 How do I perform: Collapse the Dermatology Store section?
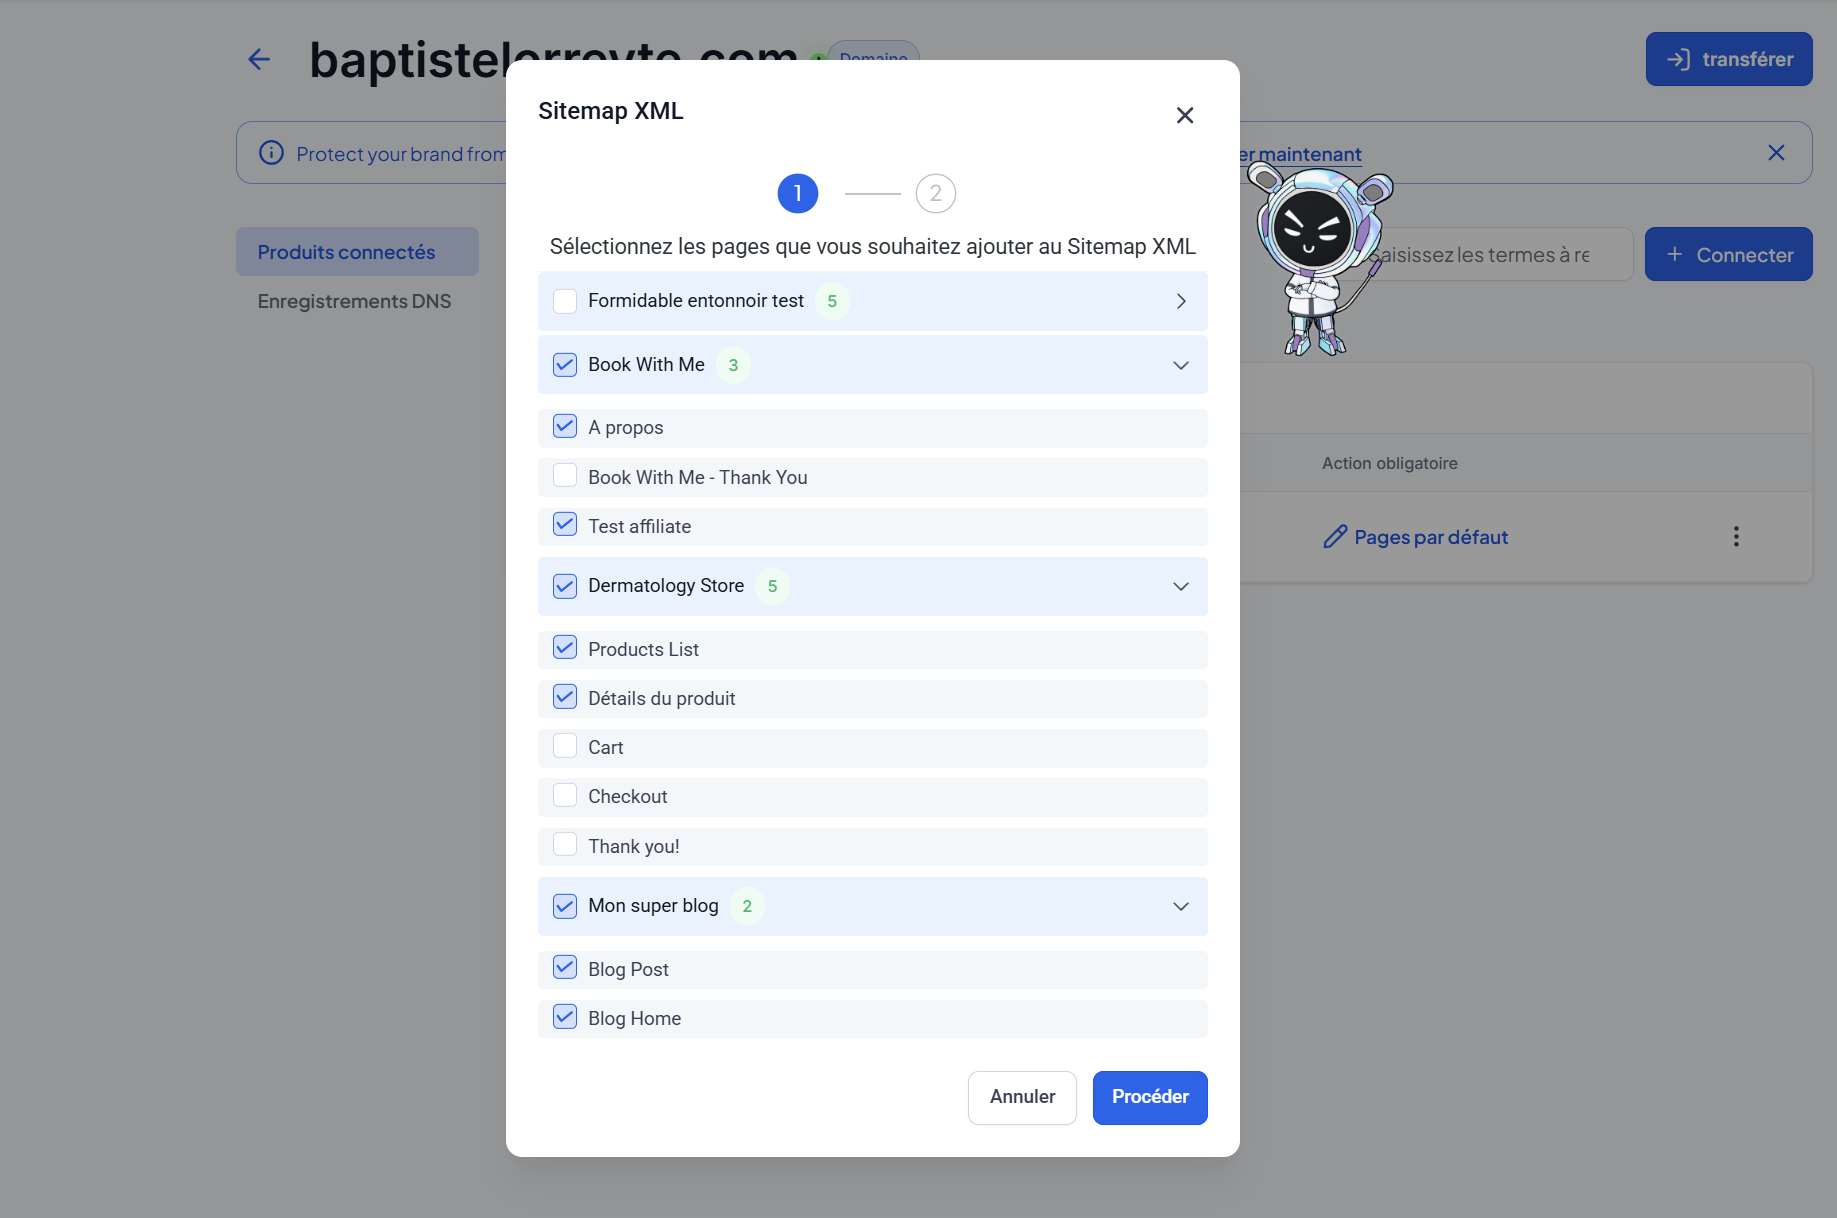(x=1181, y=586)
